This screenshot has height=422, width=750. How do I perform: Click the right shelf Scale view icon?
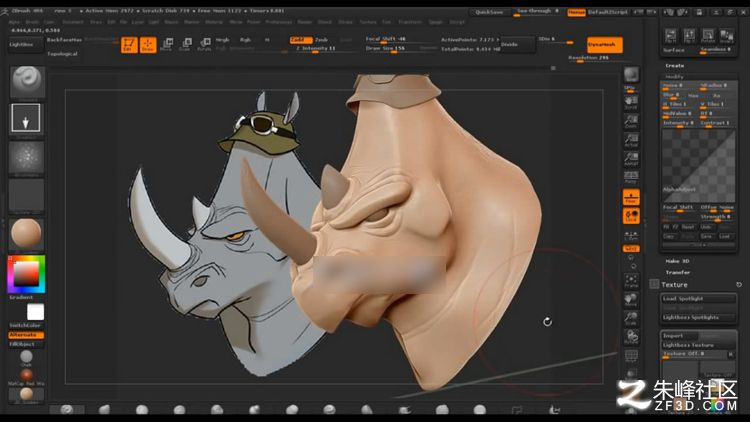tap(631, 319)
